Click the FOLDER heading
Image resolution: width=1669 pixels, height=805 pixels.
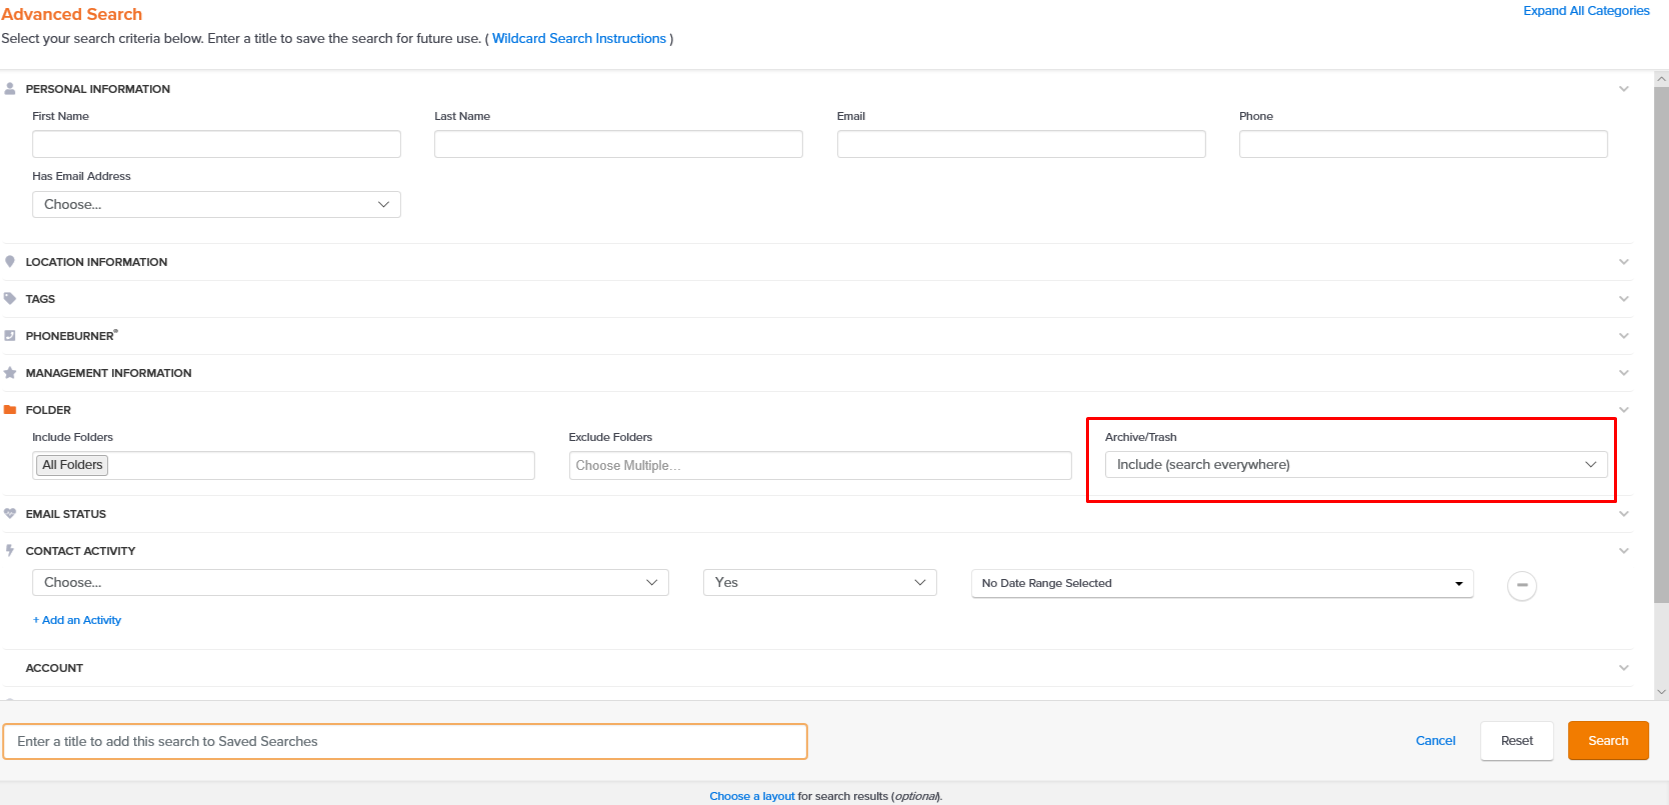pyautogui.click(x=48, y=410)
